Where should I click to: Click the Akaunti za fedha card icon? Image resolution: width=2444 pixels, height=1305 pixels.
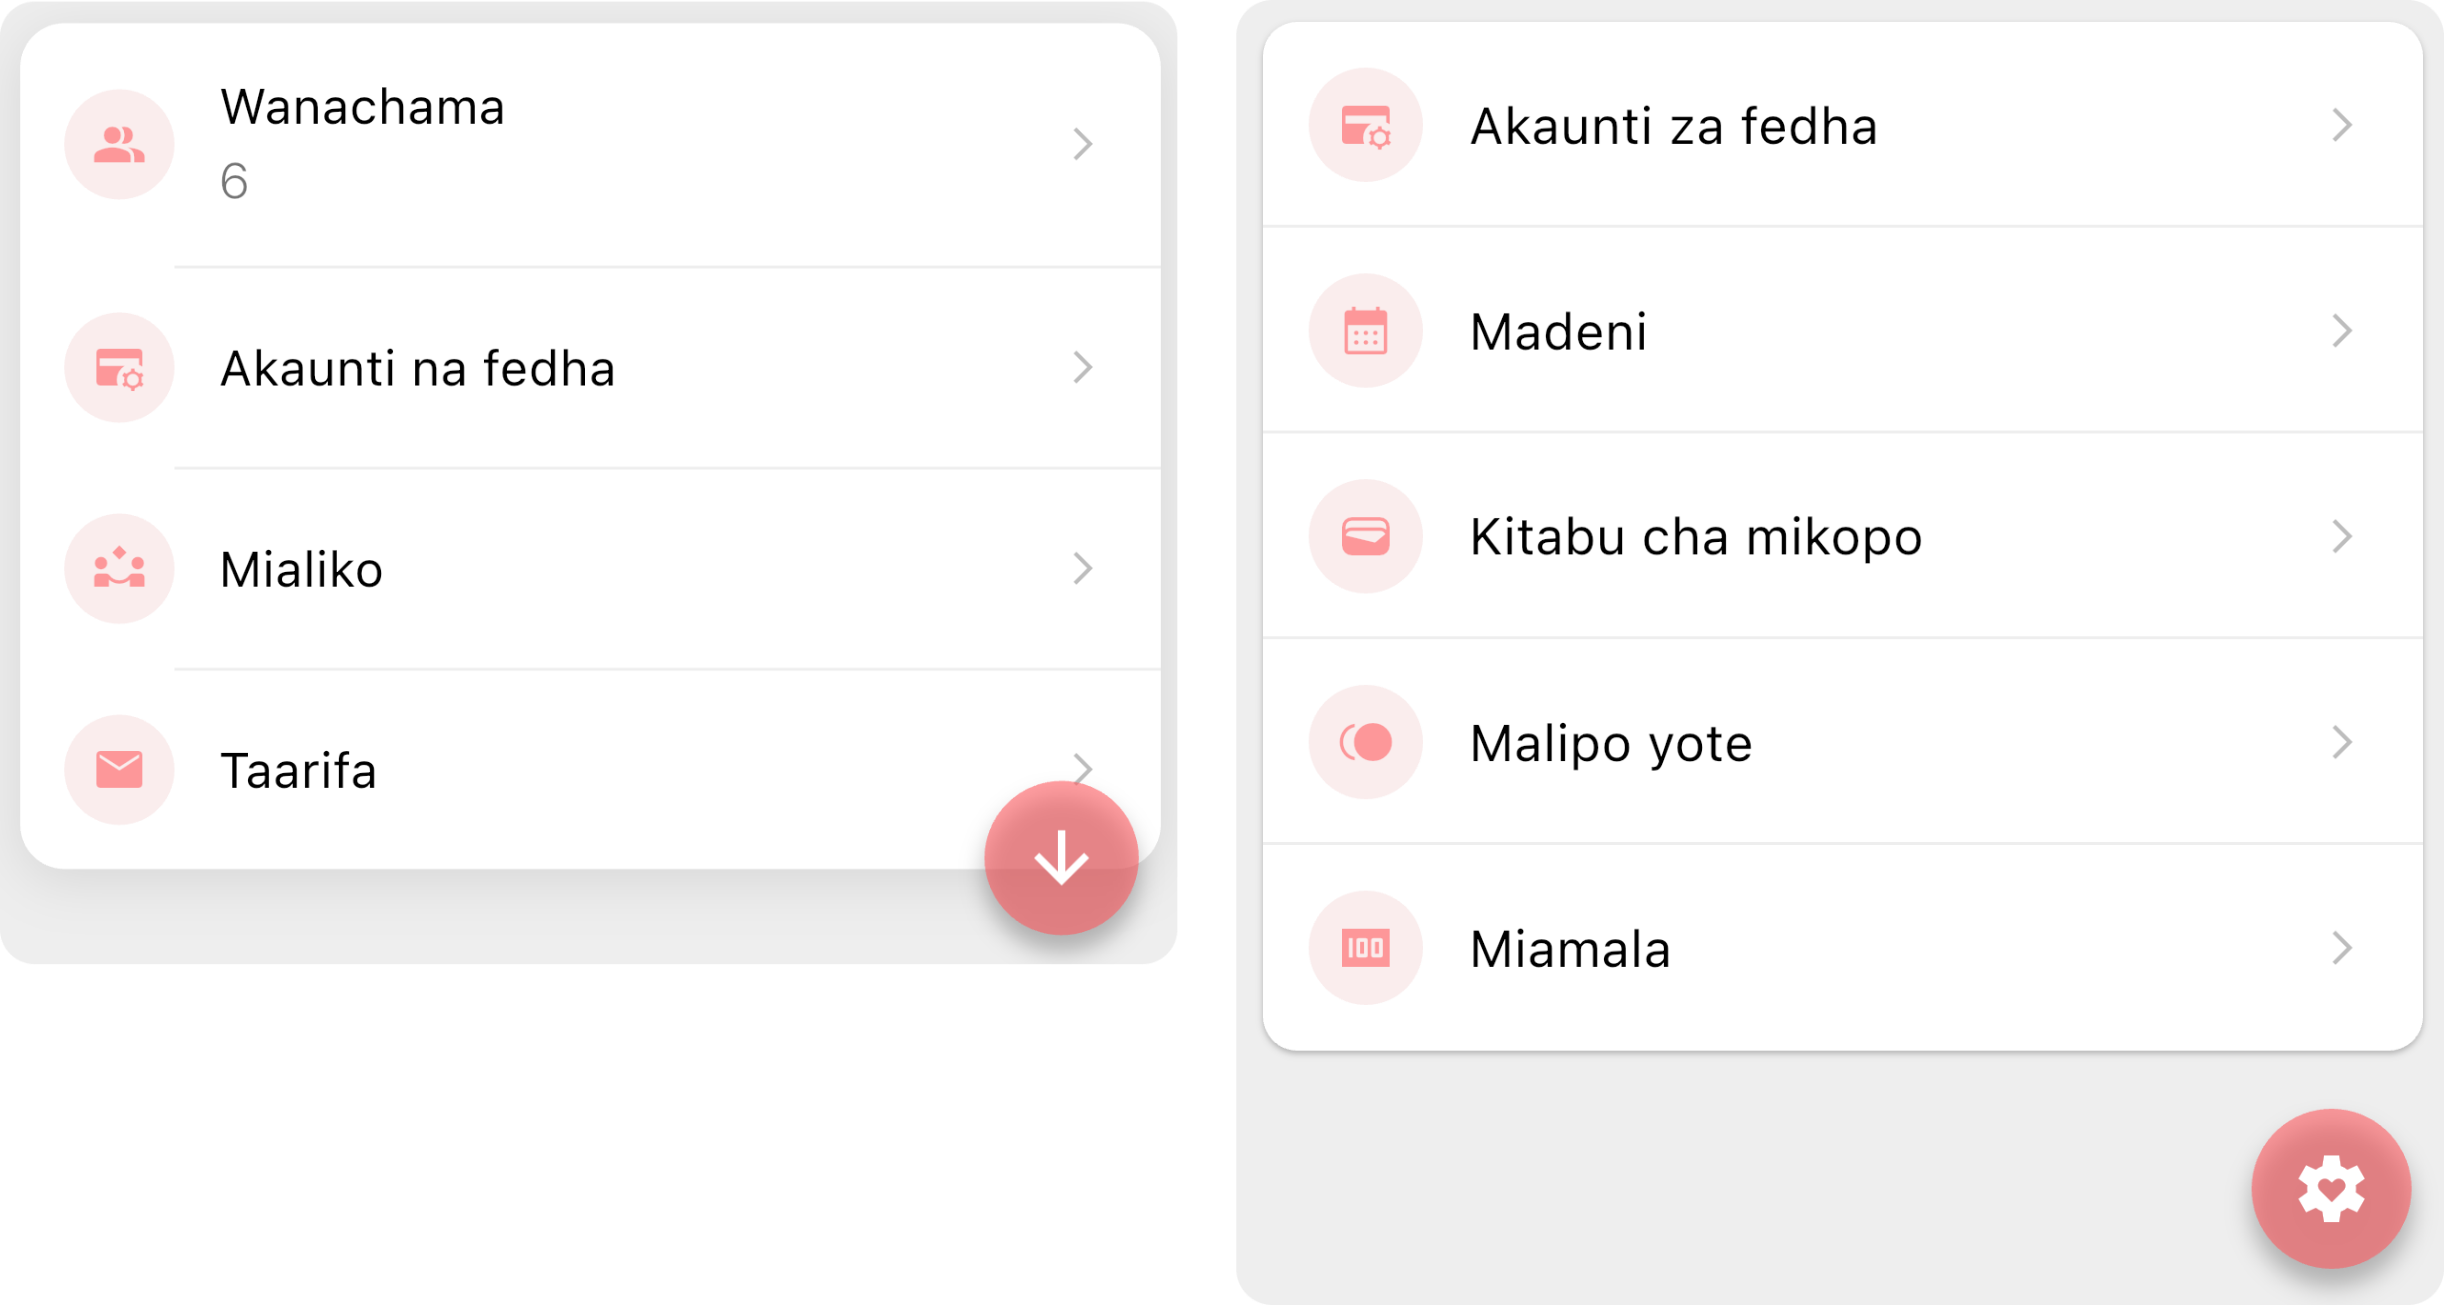pos(1366,126)
